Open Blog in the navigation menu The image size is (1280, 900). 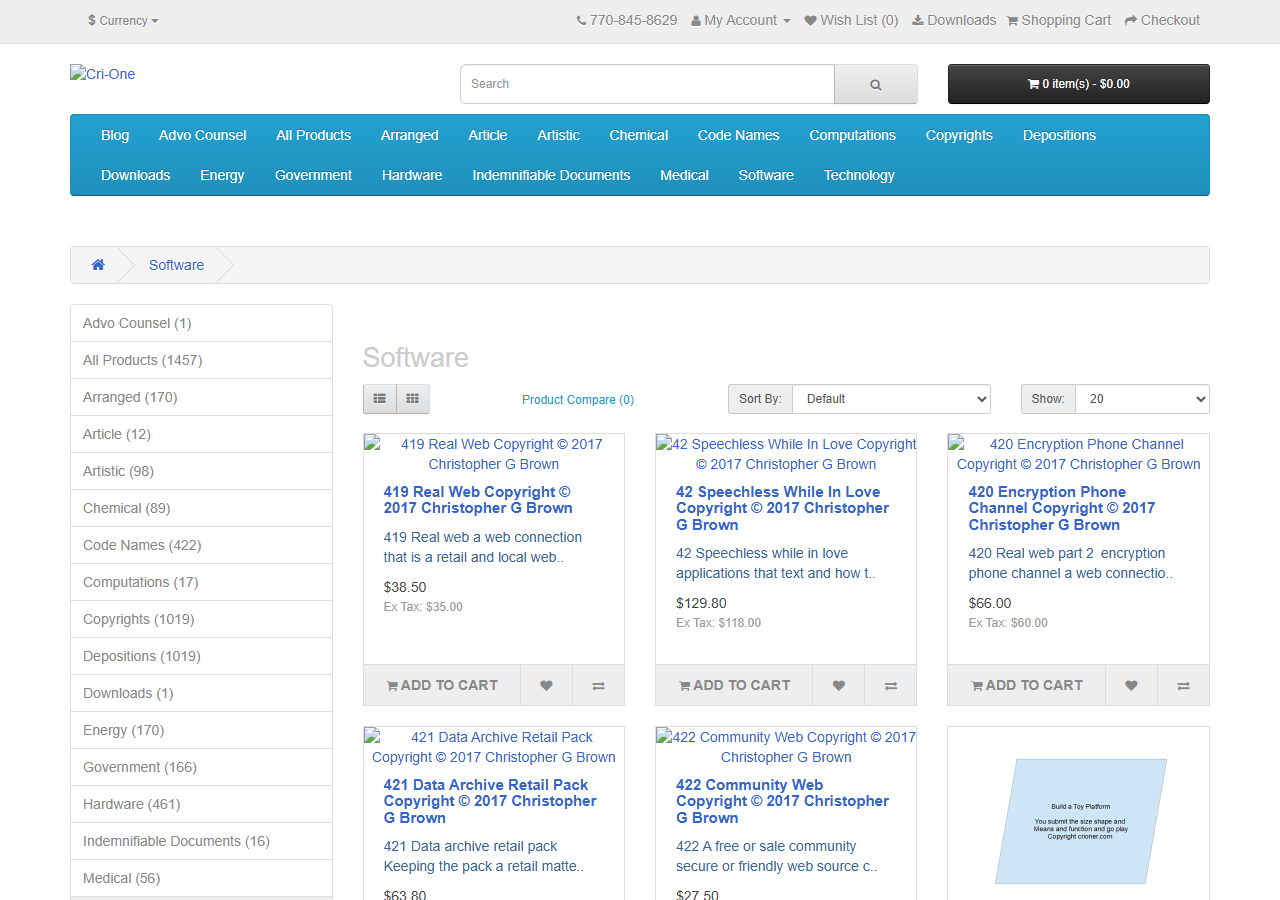point(115,135)
